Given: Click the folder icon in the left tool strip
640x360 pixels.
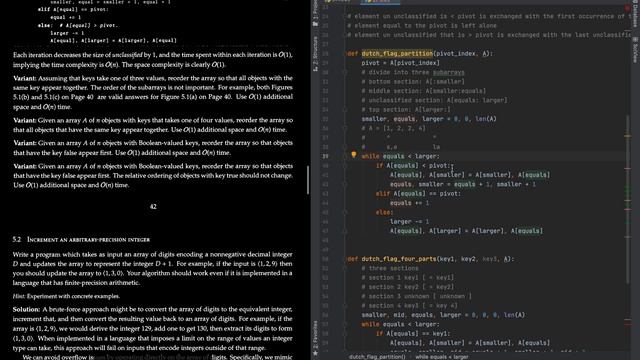Looking at the screenshot, I should coord(315,24).
